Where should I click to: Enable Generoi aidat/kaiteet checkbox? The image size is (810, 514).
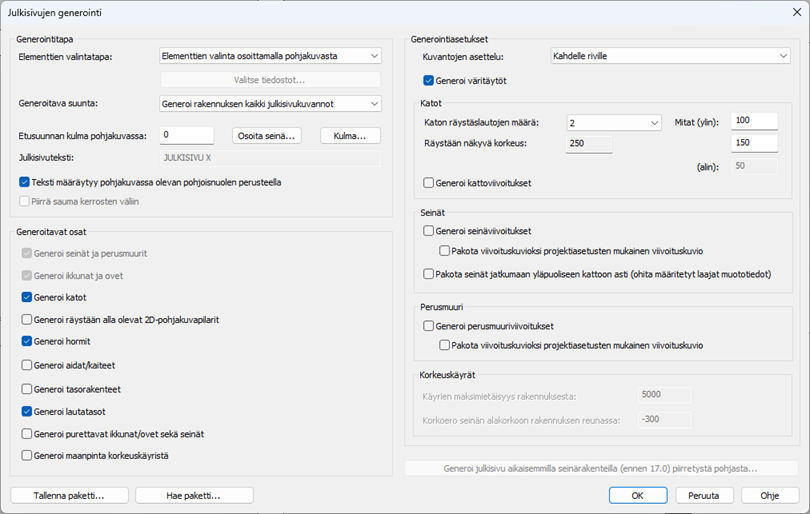[x=27, y=365]
